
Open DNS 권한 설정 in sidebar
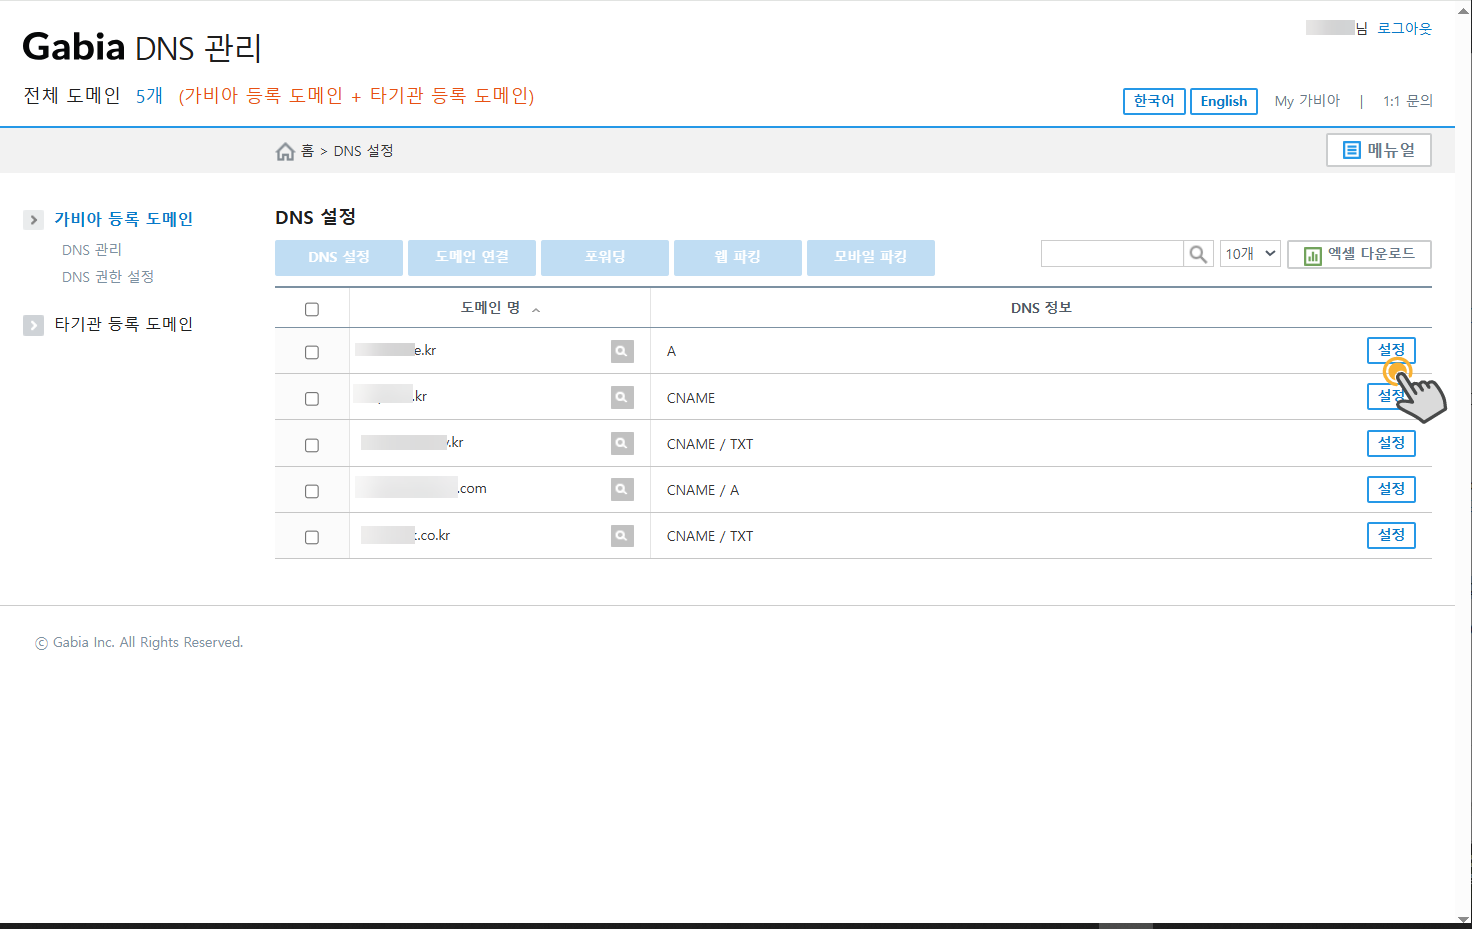coord(108,277)
